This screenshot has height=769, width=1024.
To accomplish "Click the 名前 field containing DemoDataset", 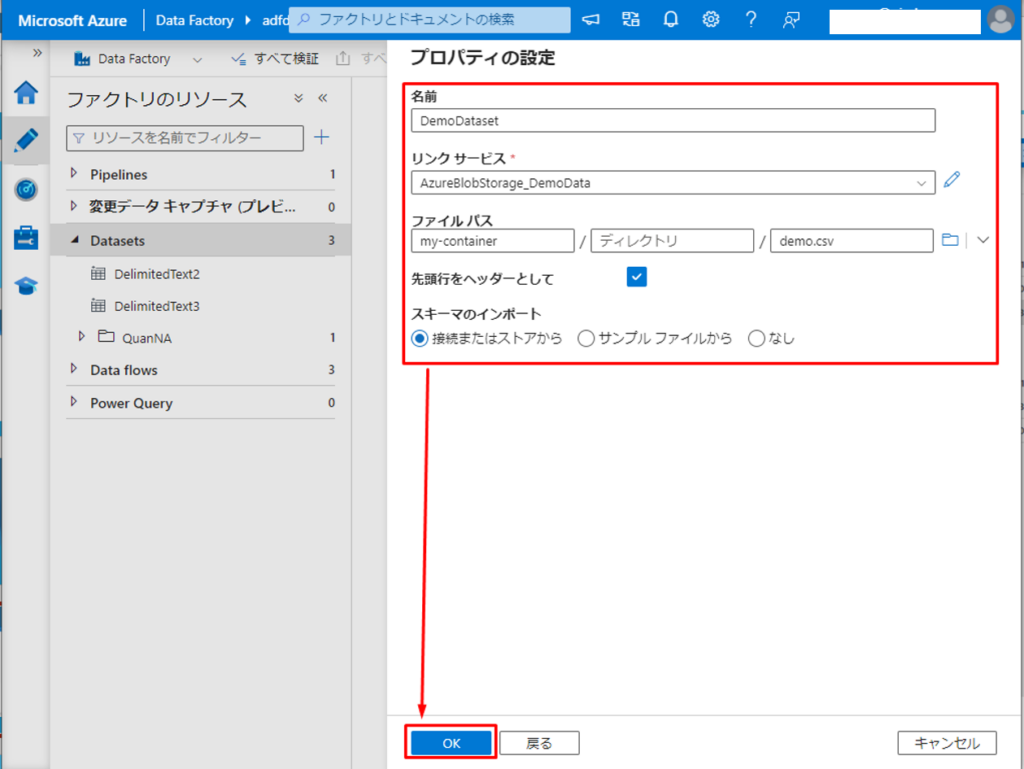I will (672, 120).
